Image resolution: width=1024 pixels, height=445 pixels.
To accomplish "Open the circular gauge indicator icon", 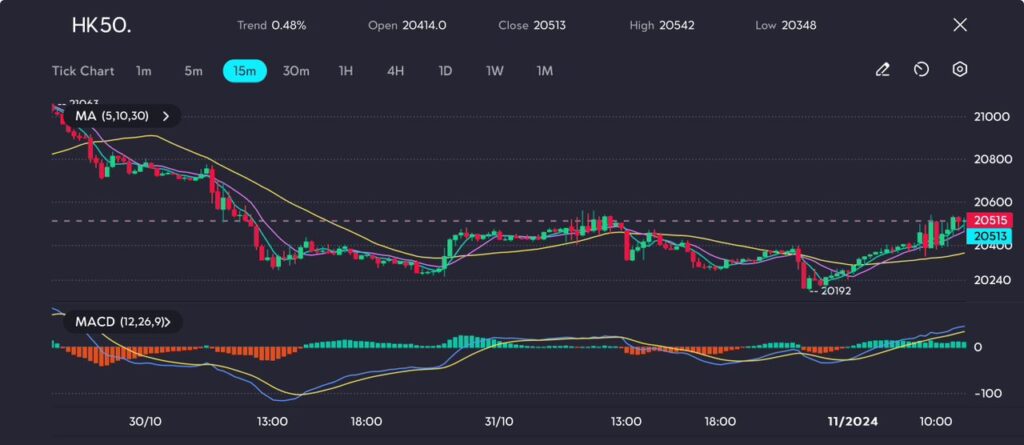I will click(x=921, y=70).
